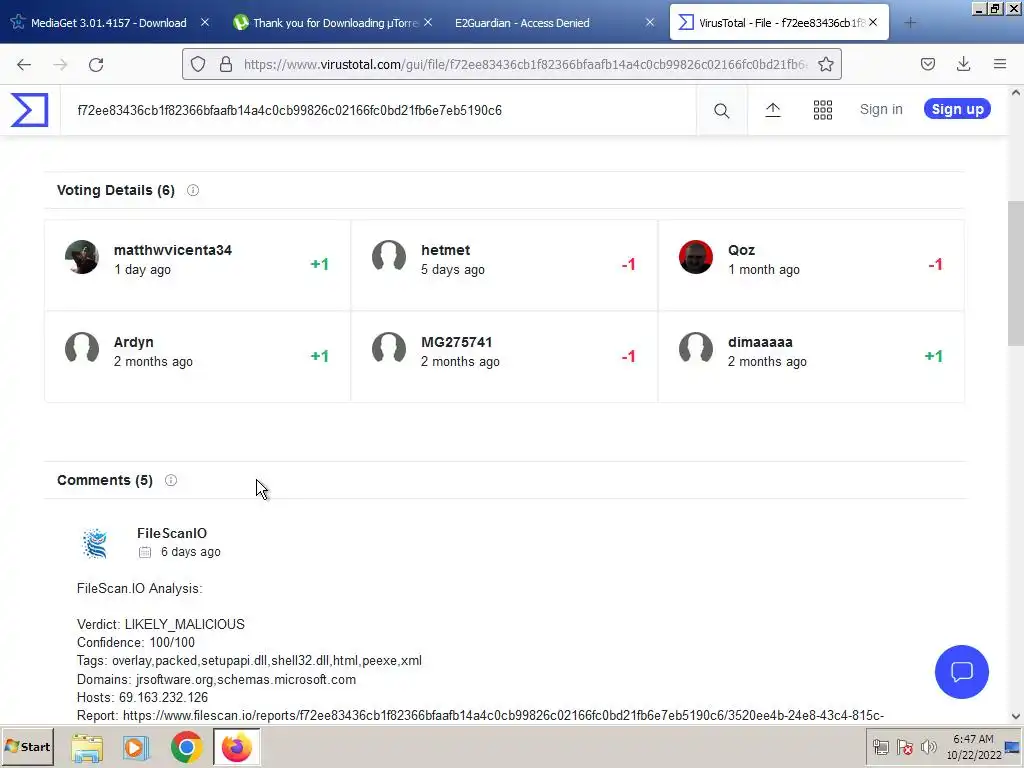Open Chrome from the taskbar
The image size is (1024, 768).
tap(186, 747)
